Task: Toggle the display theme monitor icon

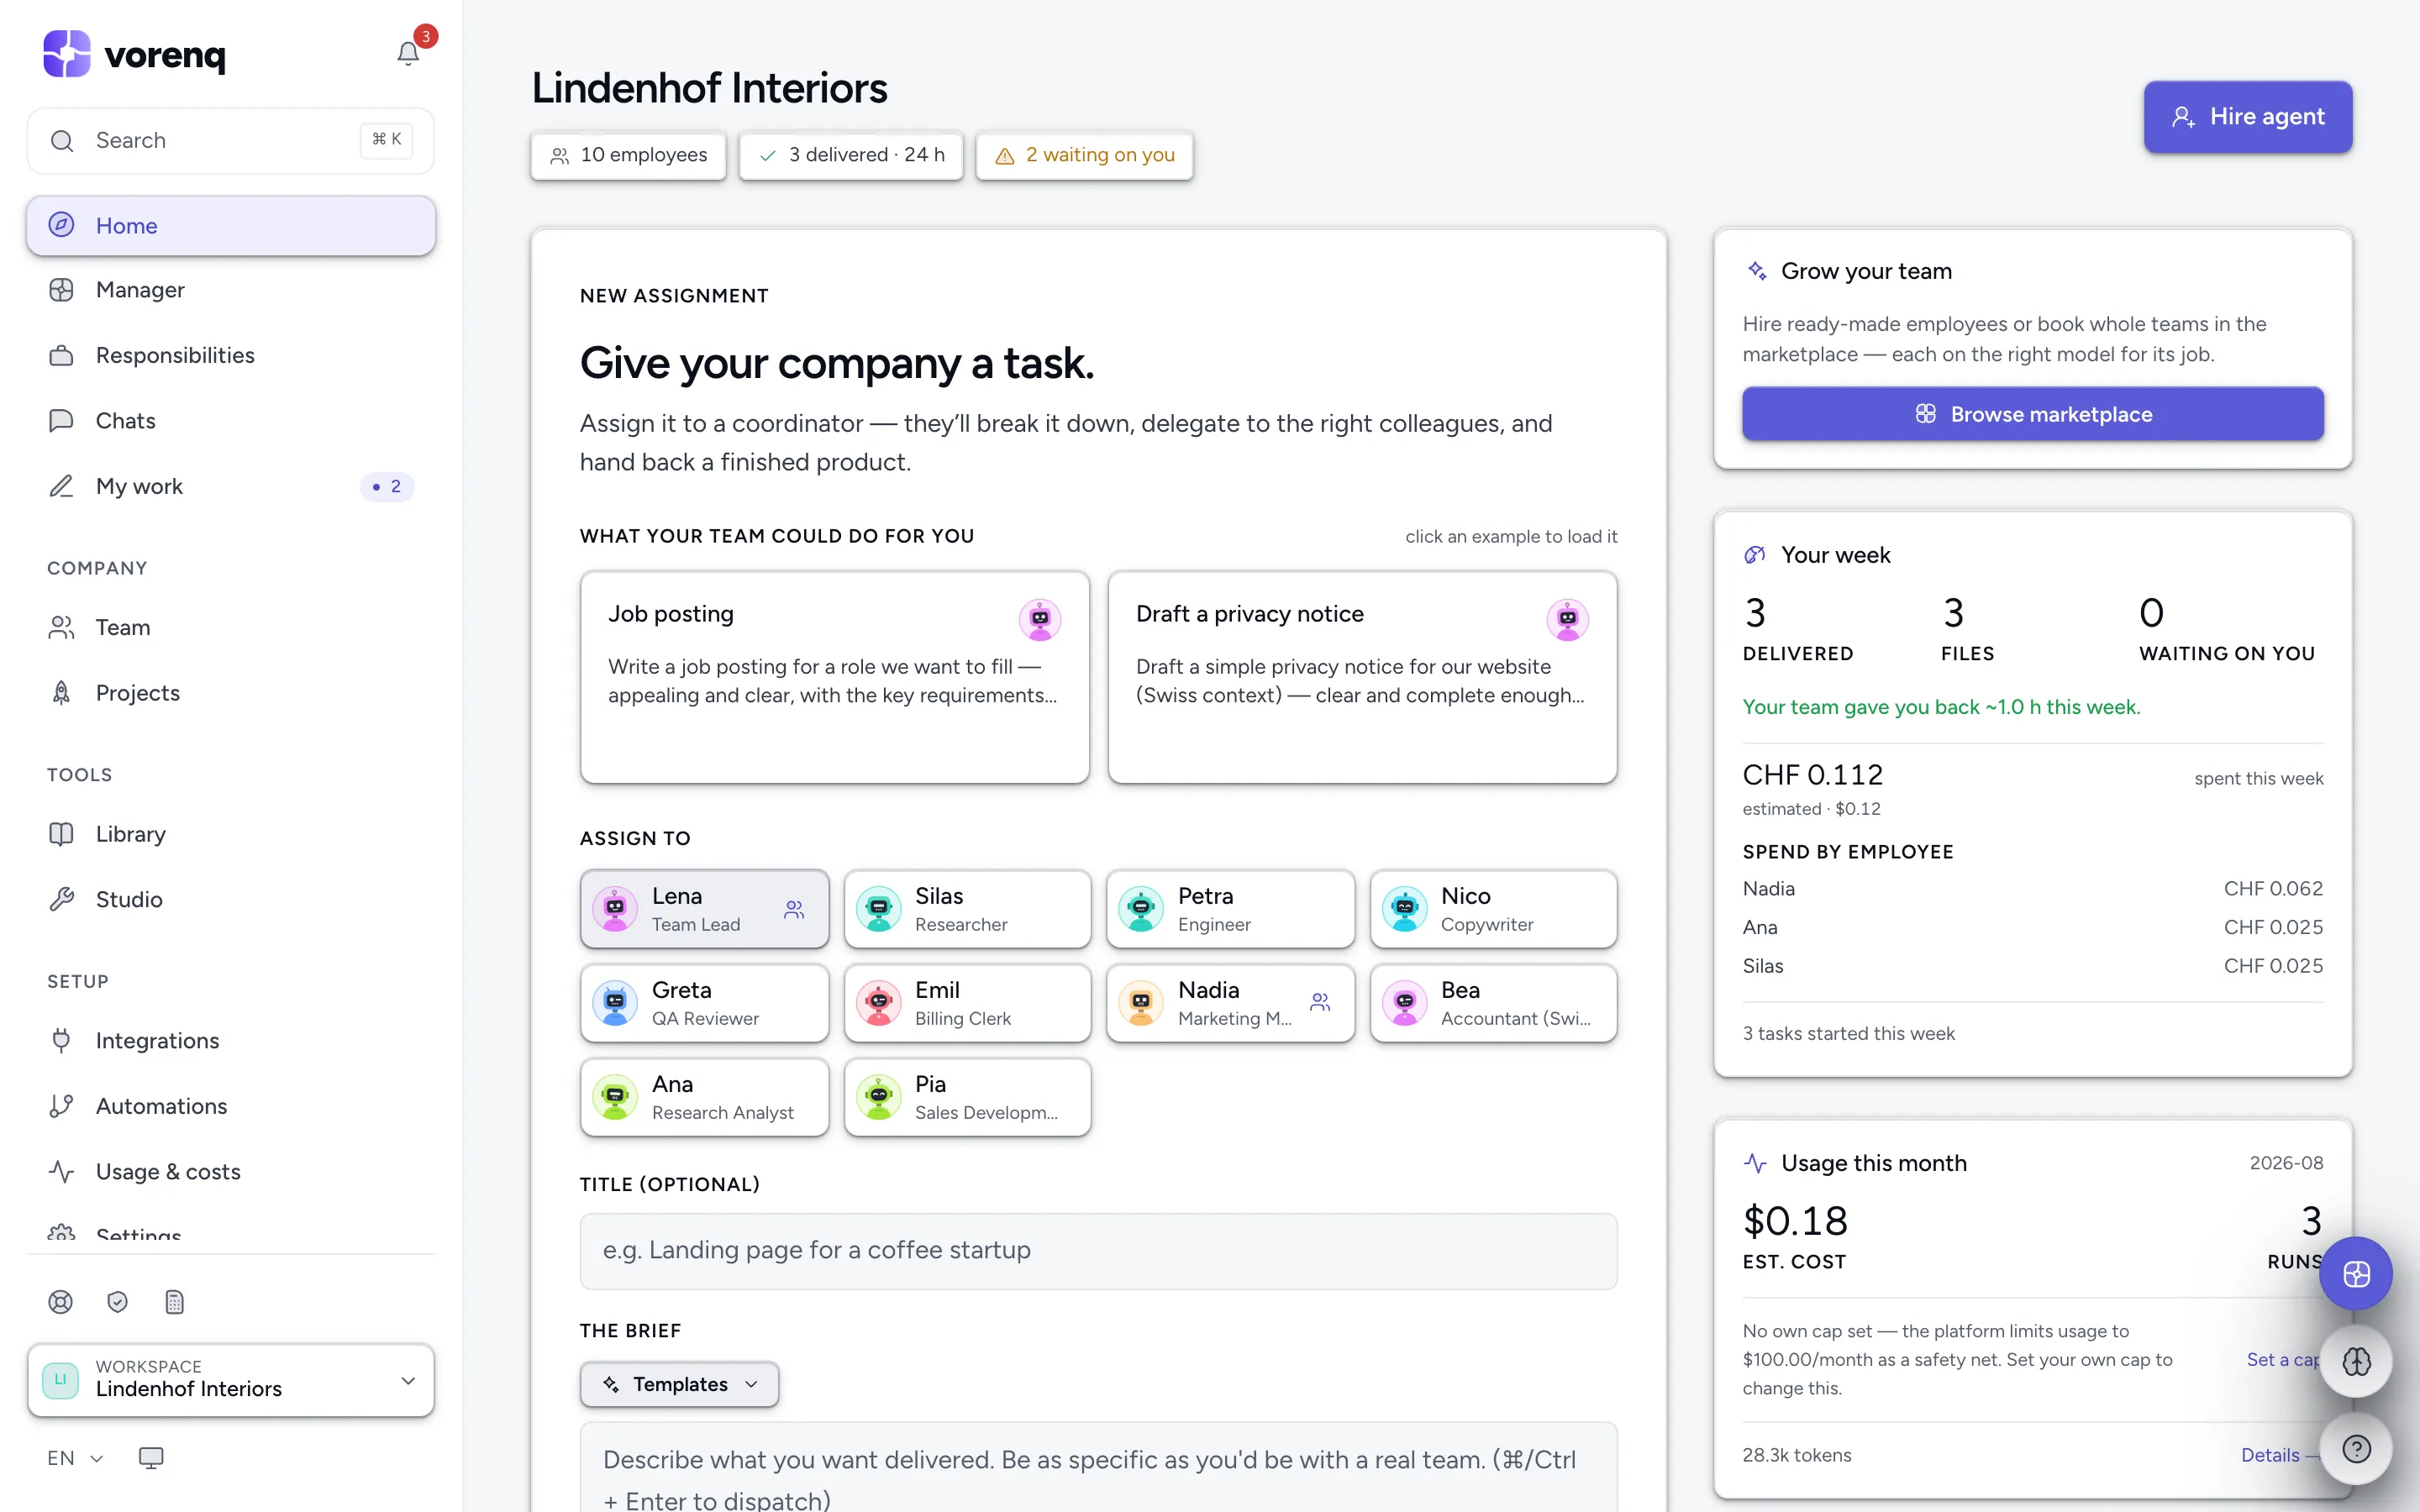Action: point(151,1458)
